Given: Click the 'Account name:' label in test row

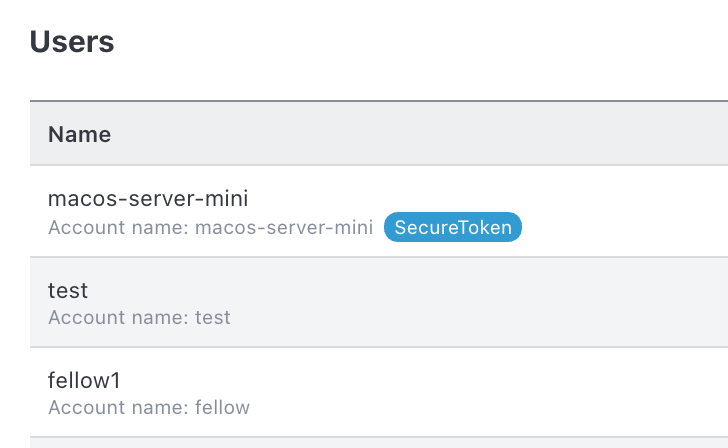Looking at the screenshot, I should coord(118,318).
